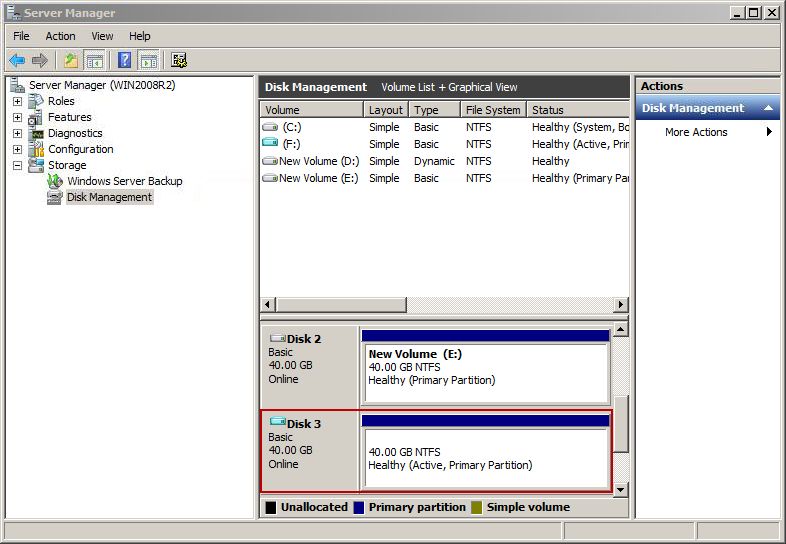Click the Disk 3 label
This screenshot has height=544, width=786.
(304, 424)
